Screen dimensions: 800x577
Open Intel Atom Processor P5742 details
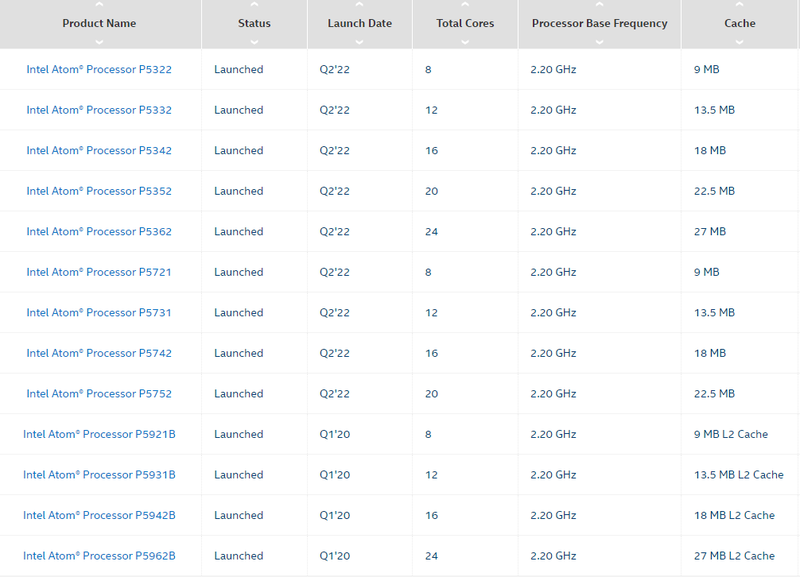coord(99,353)
